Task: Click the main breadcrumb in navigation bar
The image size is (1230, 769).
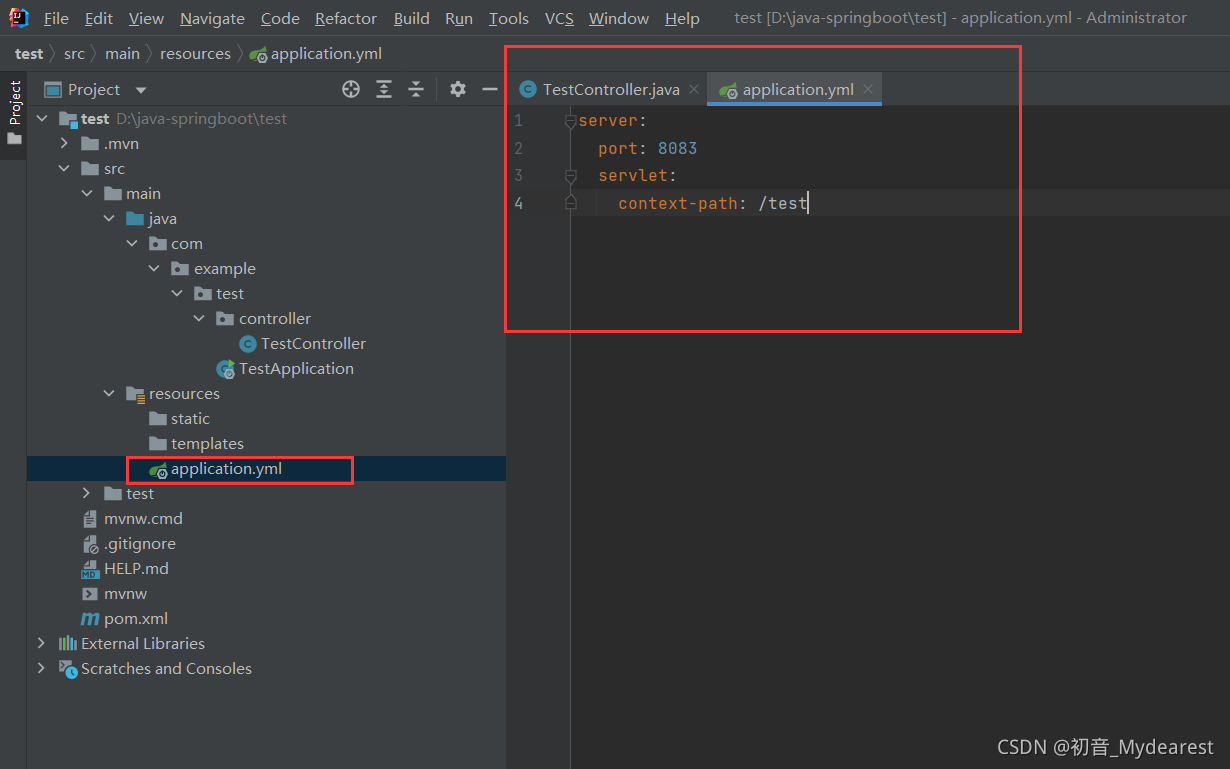Action: coord(122,54)
